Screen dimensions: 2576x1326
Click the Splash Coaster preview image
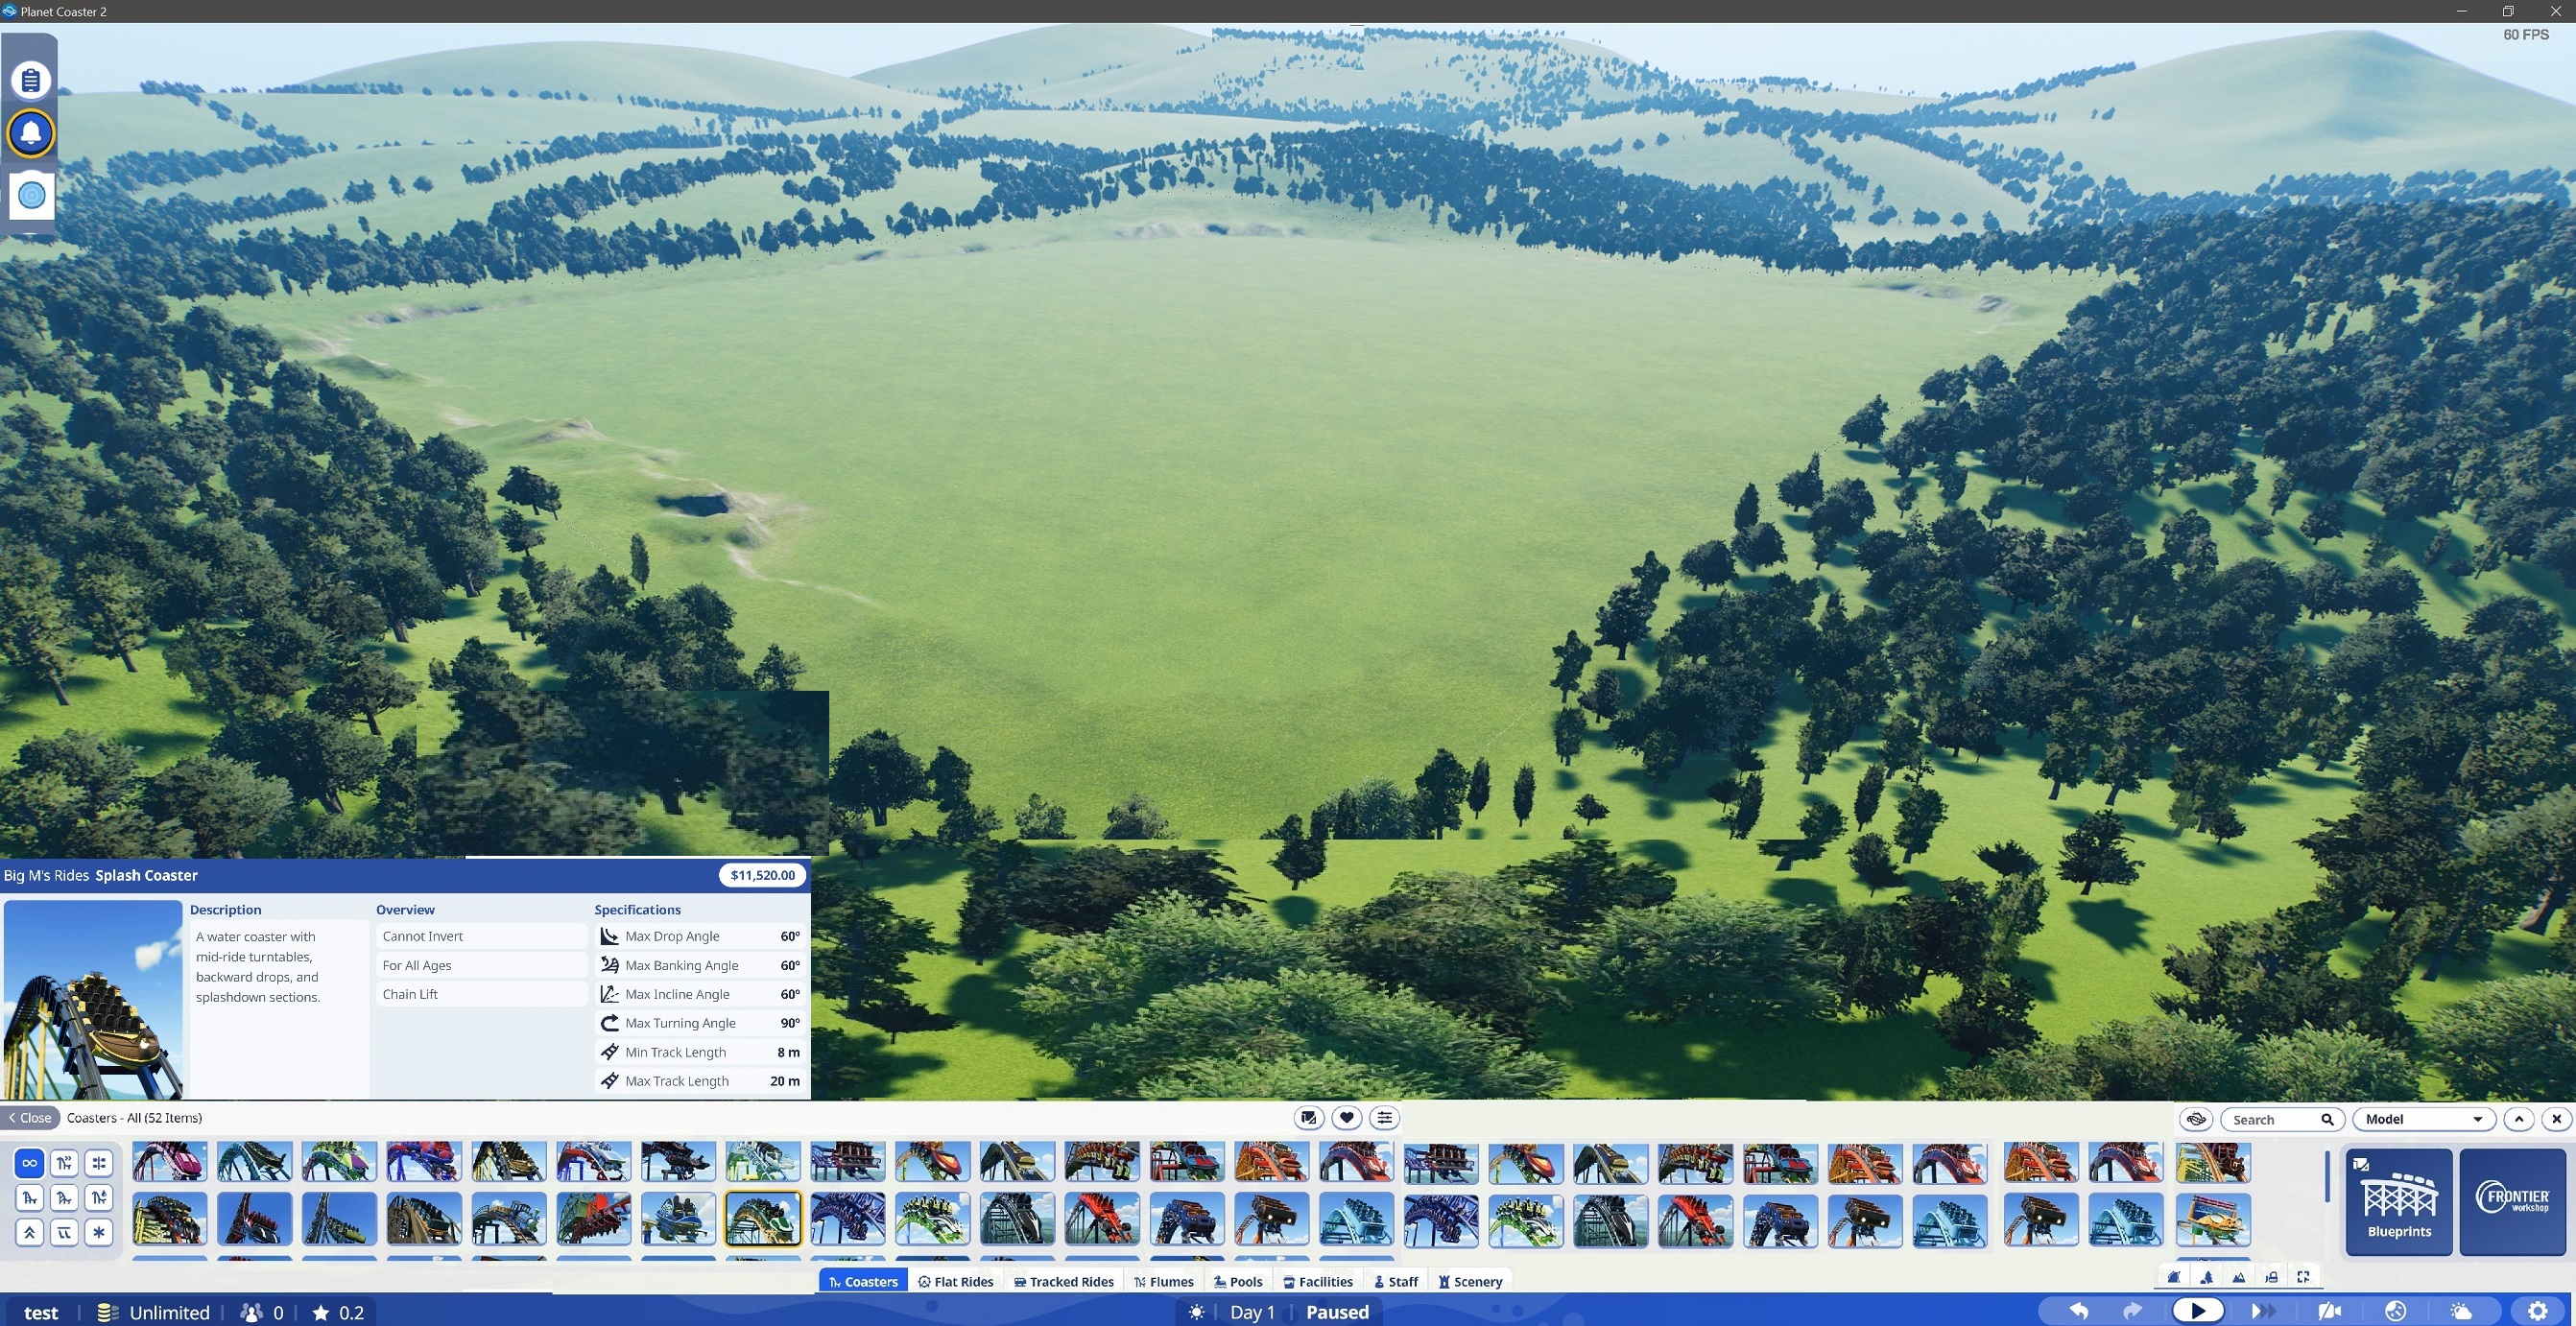93,999
